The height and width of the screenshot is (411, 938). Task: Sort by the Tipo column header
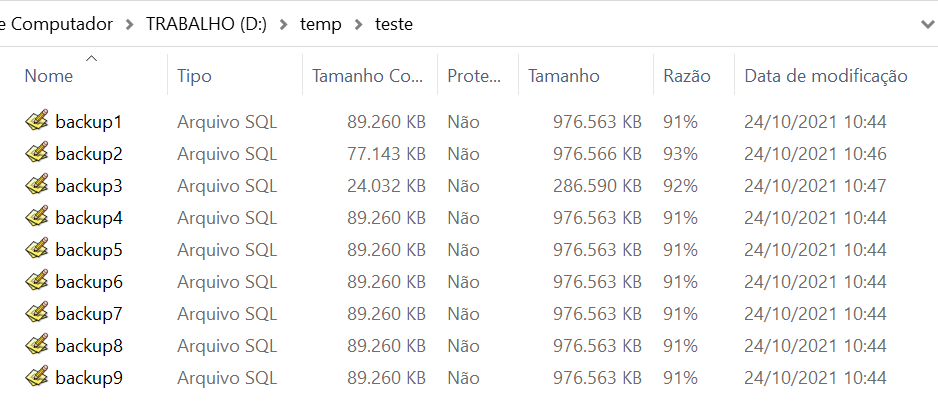[x=194, y=76]
